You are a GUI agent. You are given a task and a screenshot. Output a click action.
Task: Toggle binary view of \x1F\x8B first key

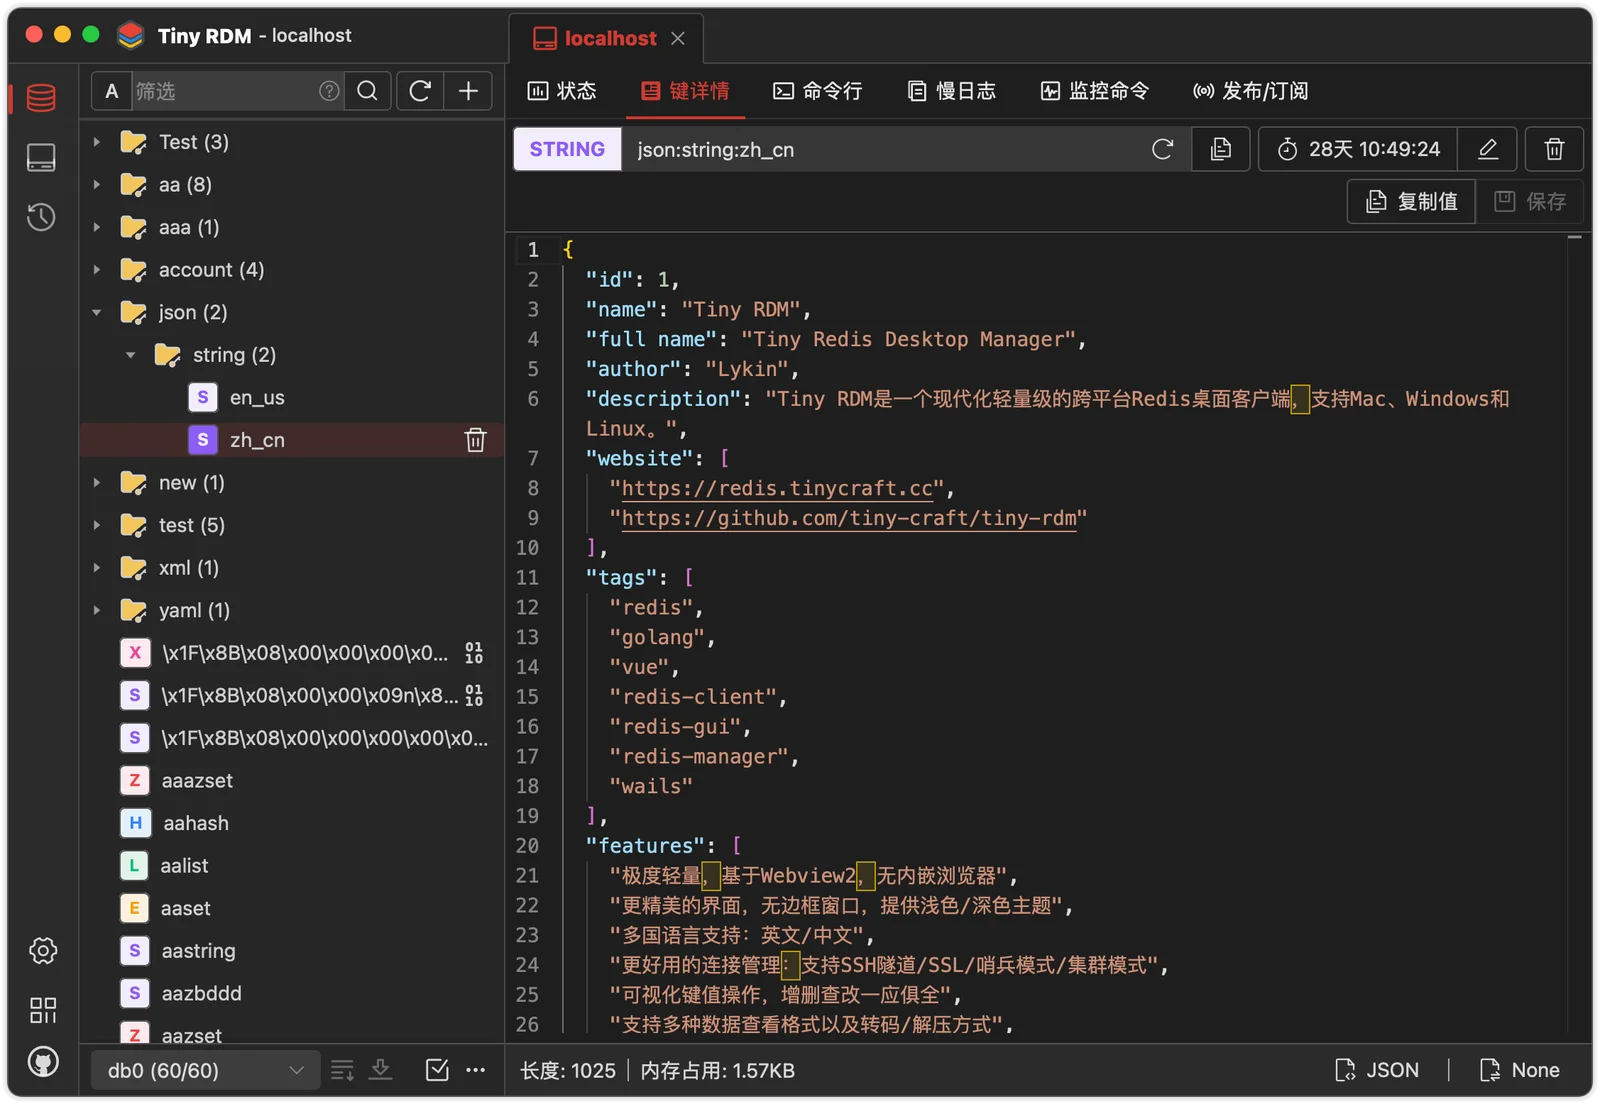474,653
